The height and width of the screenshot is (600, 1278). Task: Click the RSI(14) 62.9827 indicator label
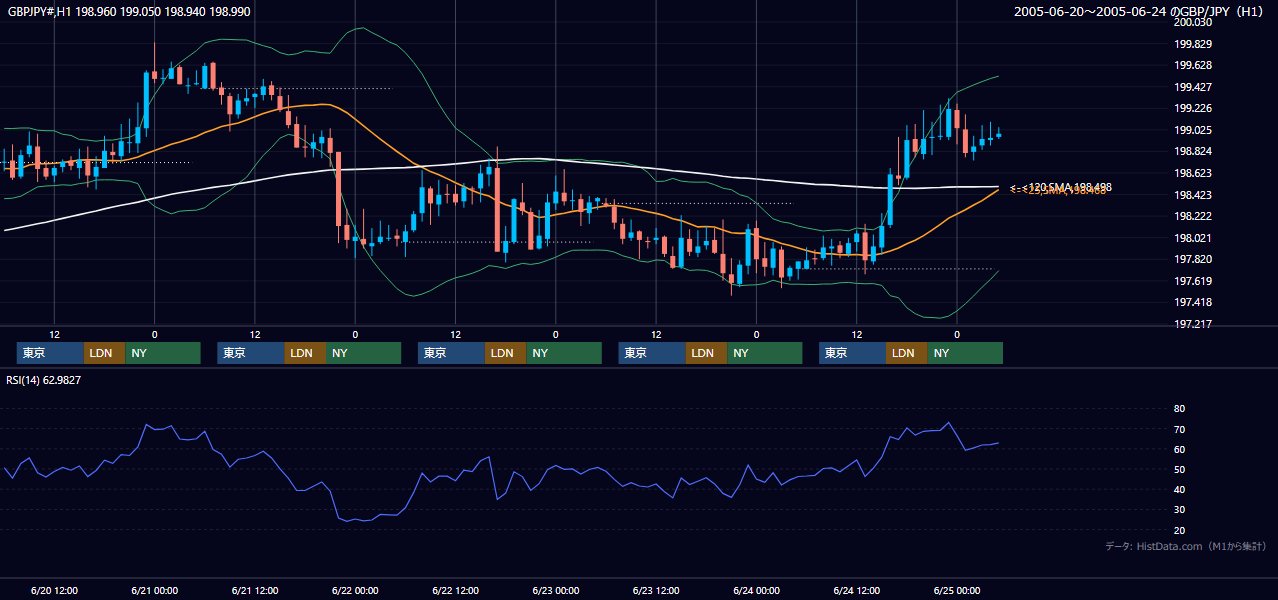click(x=44, y=380)
